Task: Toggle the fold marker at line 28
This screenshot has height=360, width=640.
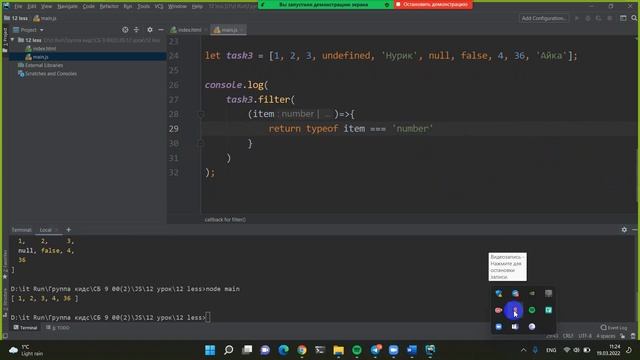Action: click(x=201, y=114)
